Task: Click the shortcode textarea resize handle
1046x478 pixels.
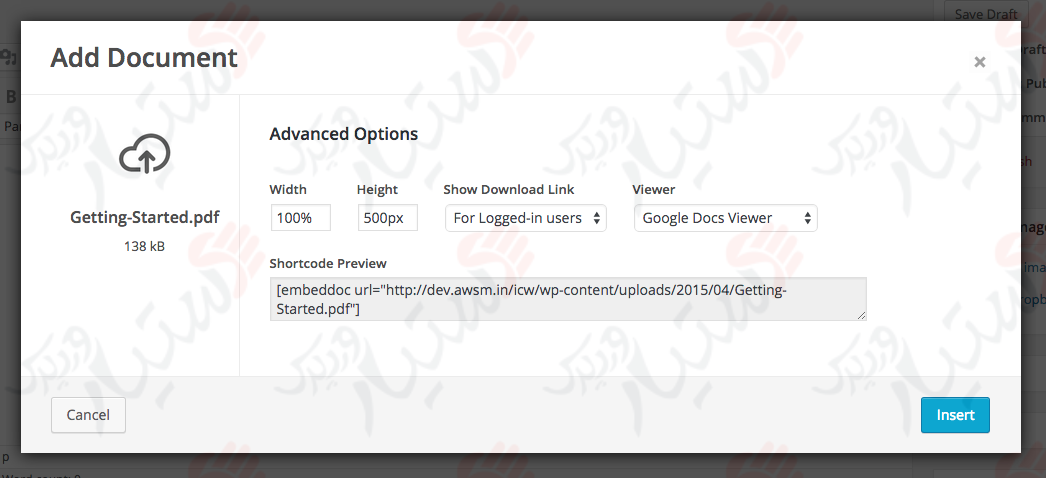Action: 861,315
